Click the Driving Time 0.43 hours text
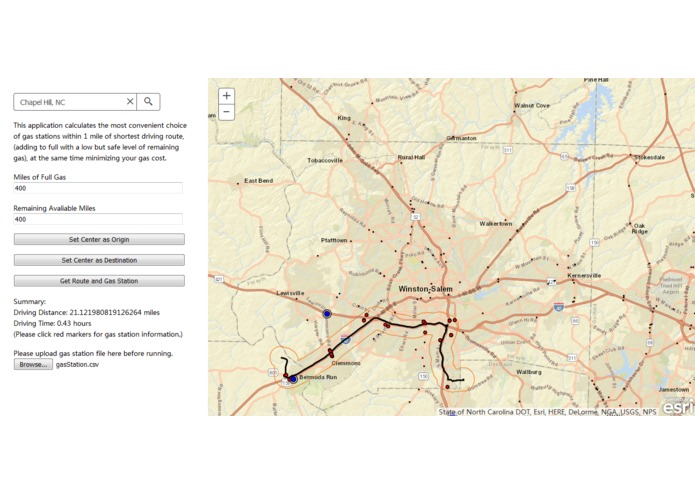This screenshot has height=494, width=695. coord(52,323)
